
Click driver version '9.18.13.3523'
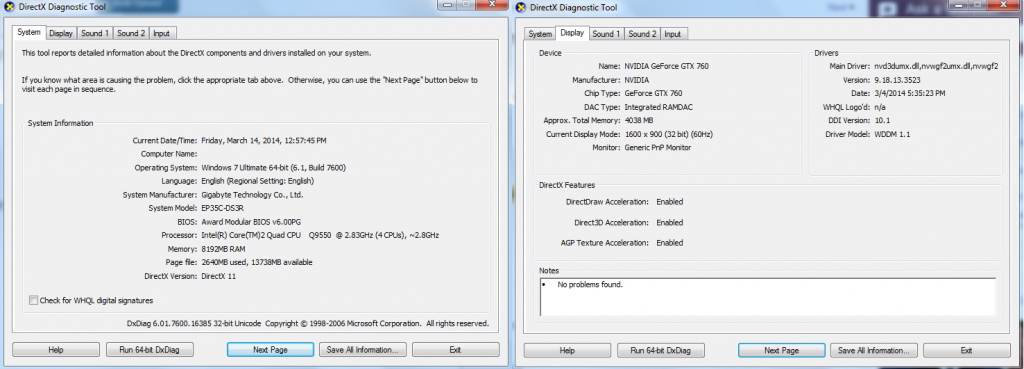coord(897,80)
